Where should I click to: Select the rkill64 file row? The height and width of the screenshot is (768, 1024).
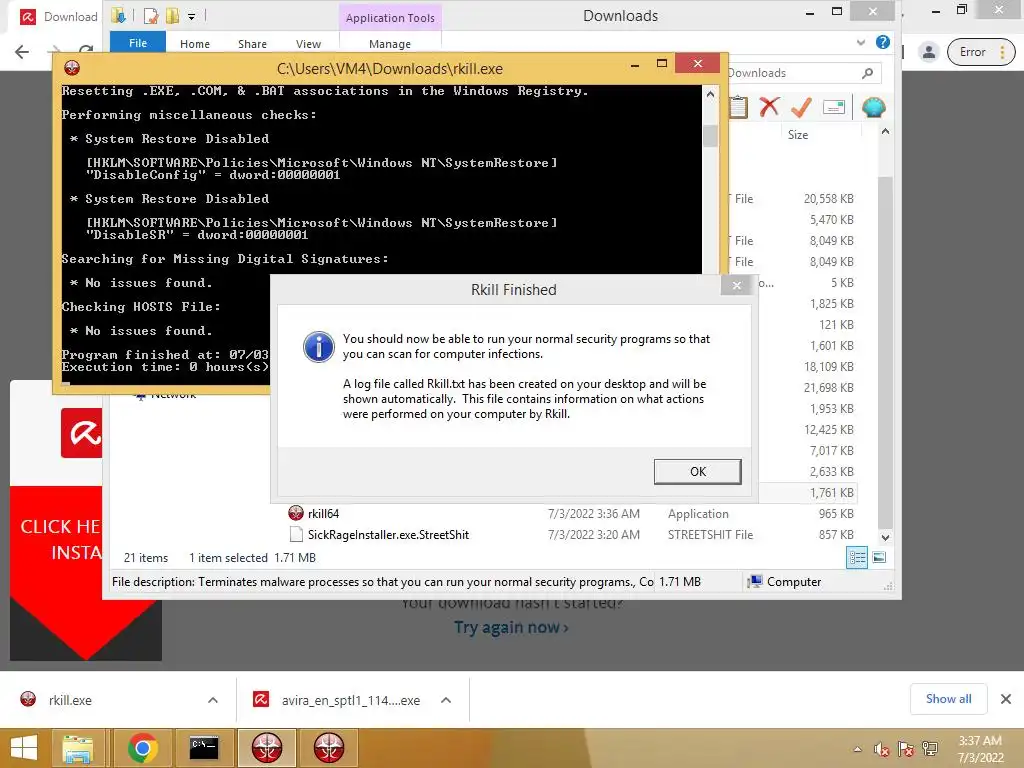coord(571,514)
